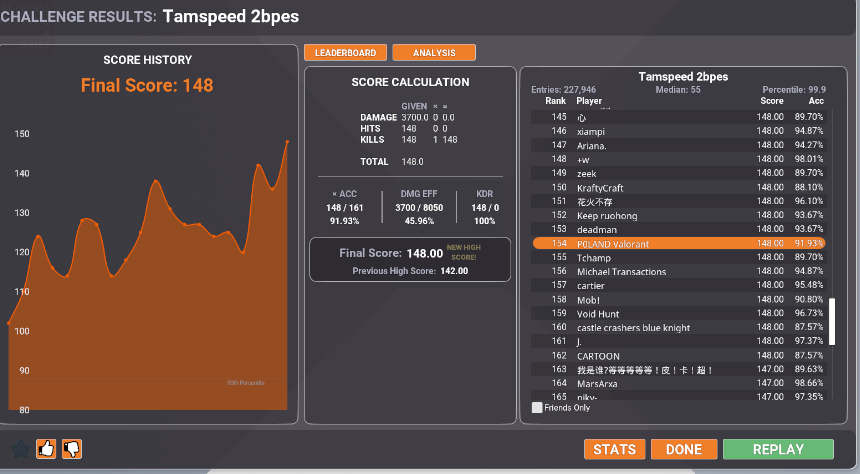Viewport: 860px width, 474px height.
Task: Select leaderboard player Tchamp
Action: pos(679,257)
